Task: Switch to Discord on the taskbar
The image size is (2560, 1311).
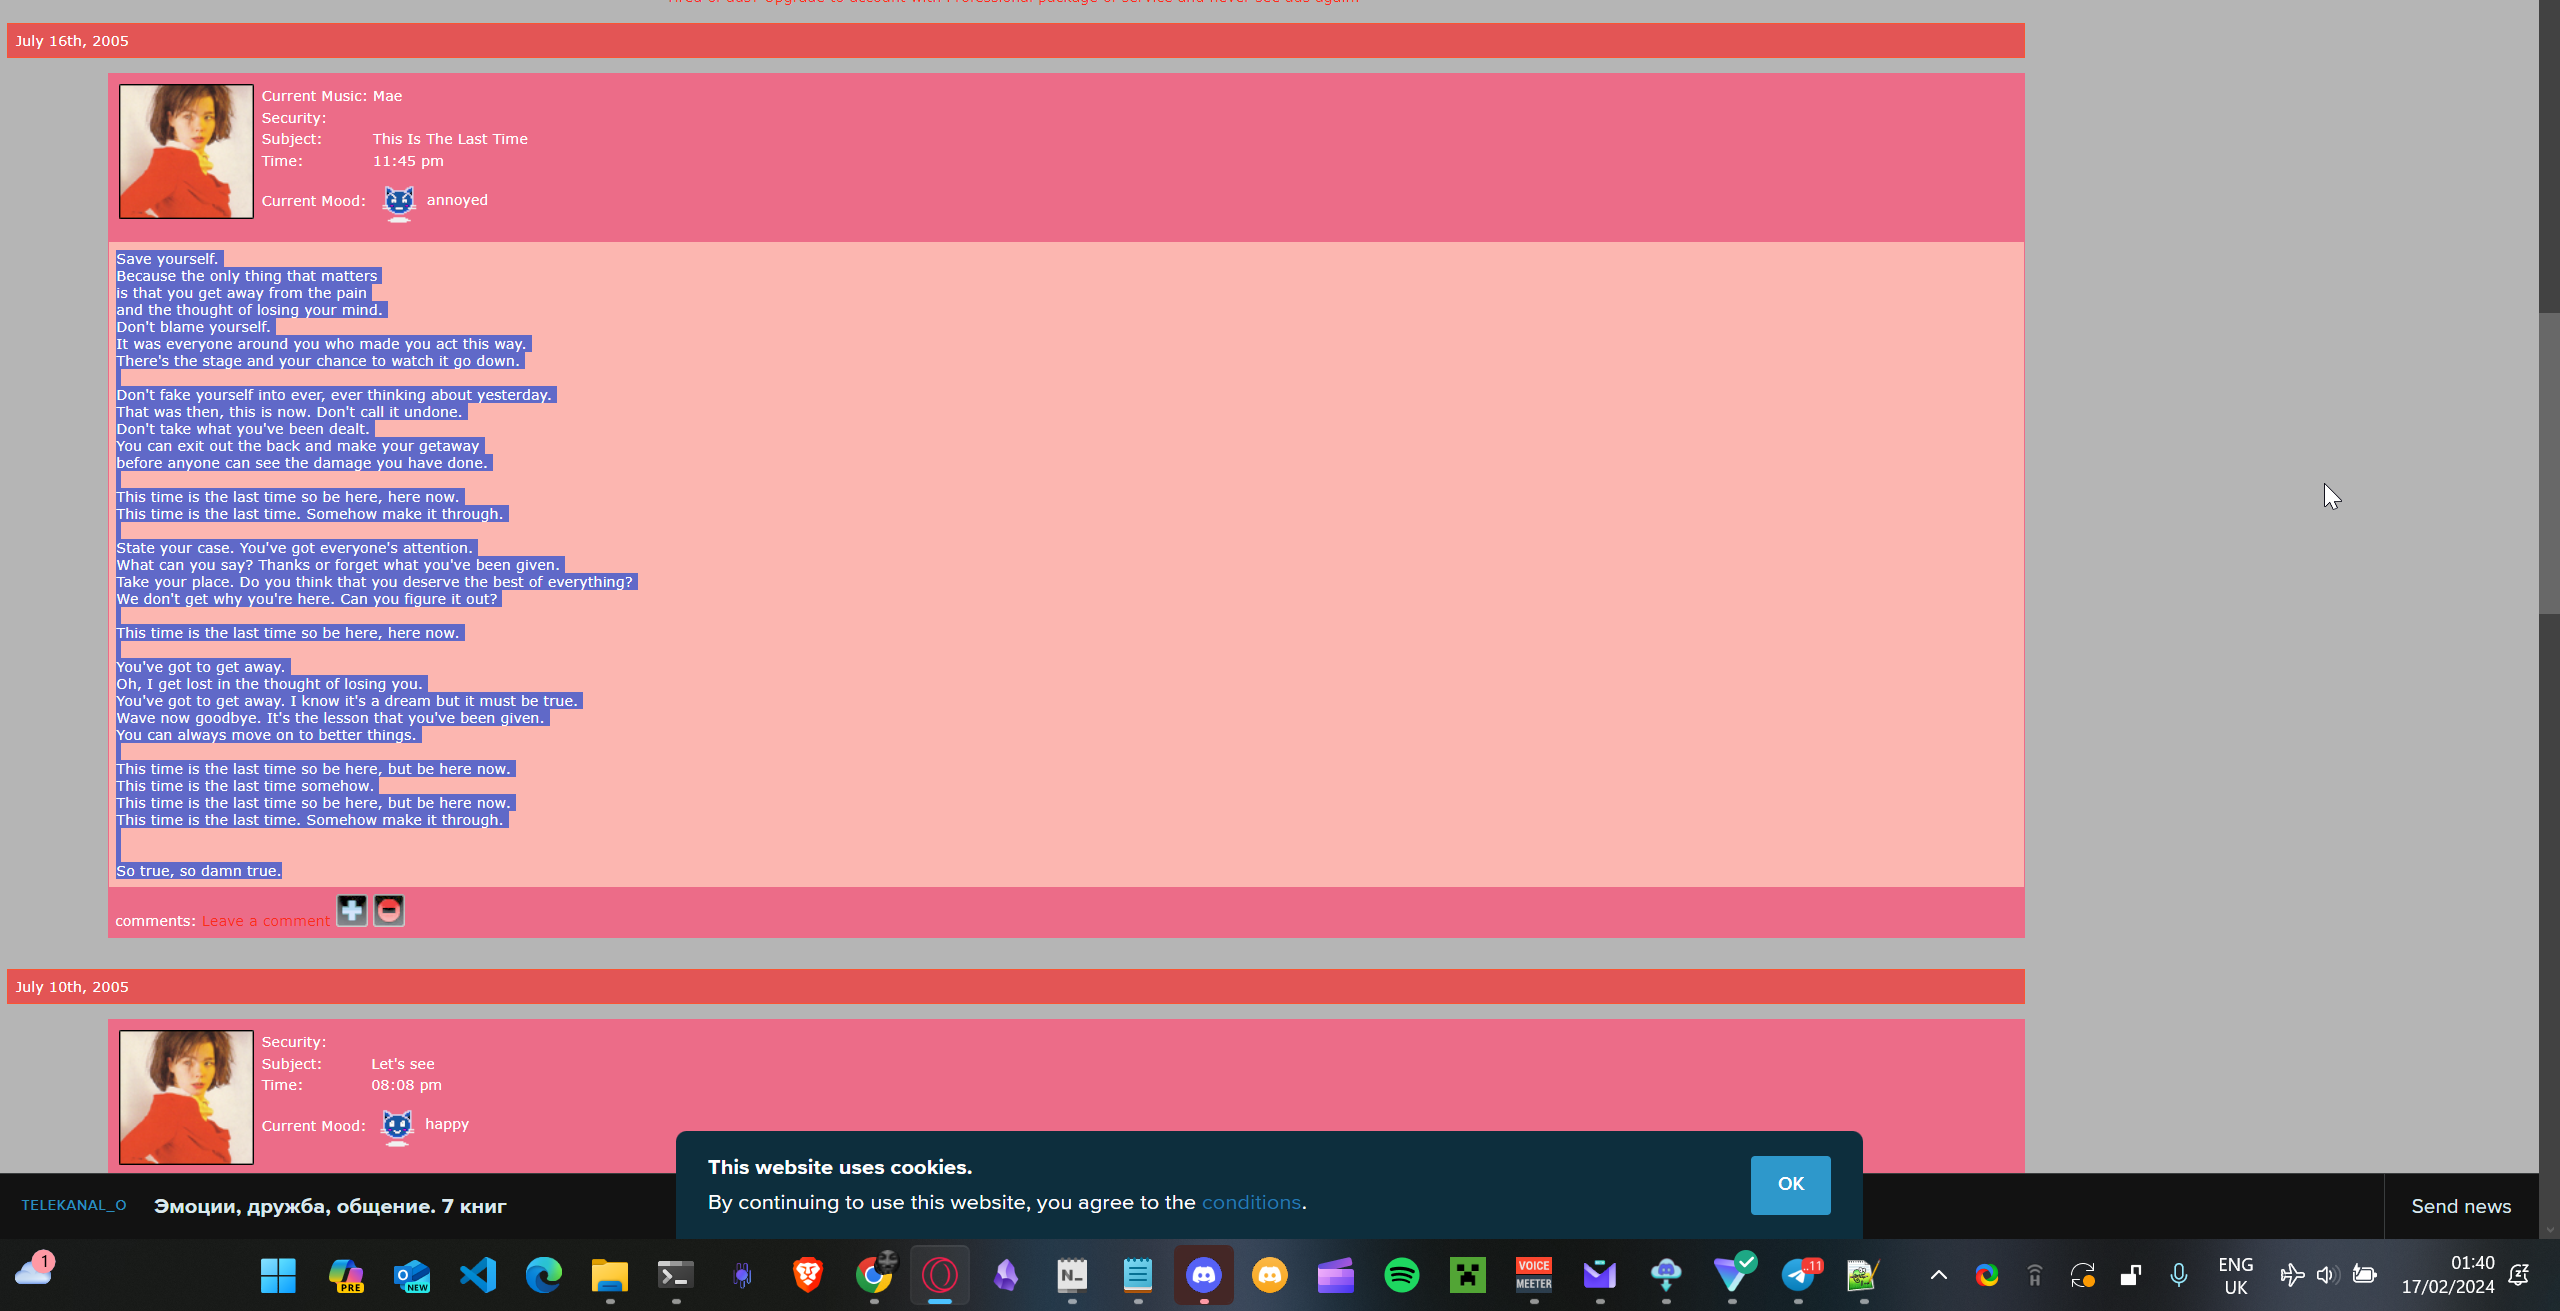Action: click(x=1204, y=1275)
